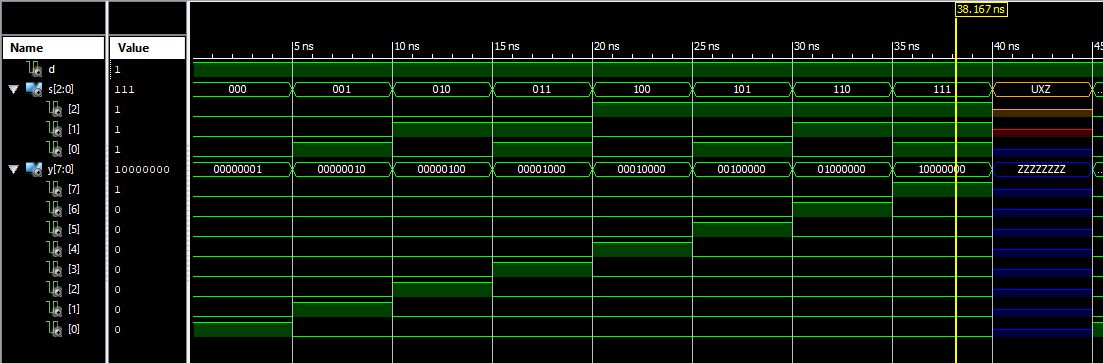Click the 25 ns ruler label
Screen dimensions: 1103x363
[x=706, y=46]
